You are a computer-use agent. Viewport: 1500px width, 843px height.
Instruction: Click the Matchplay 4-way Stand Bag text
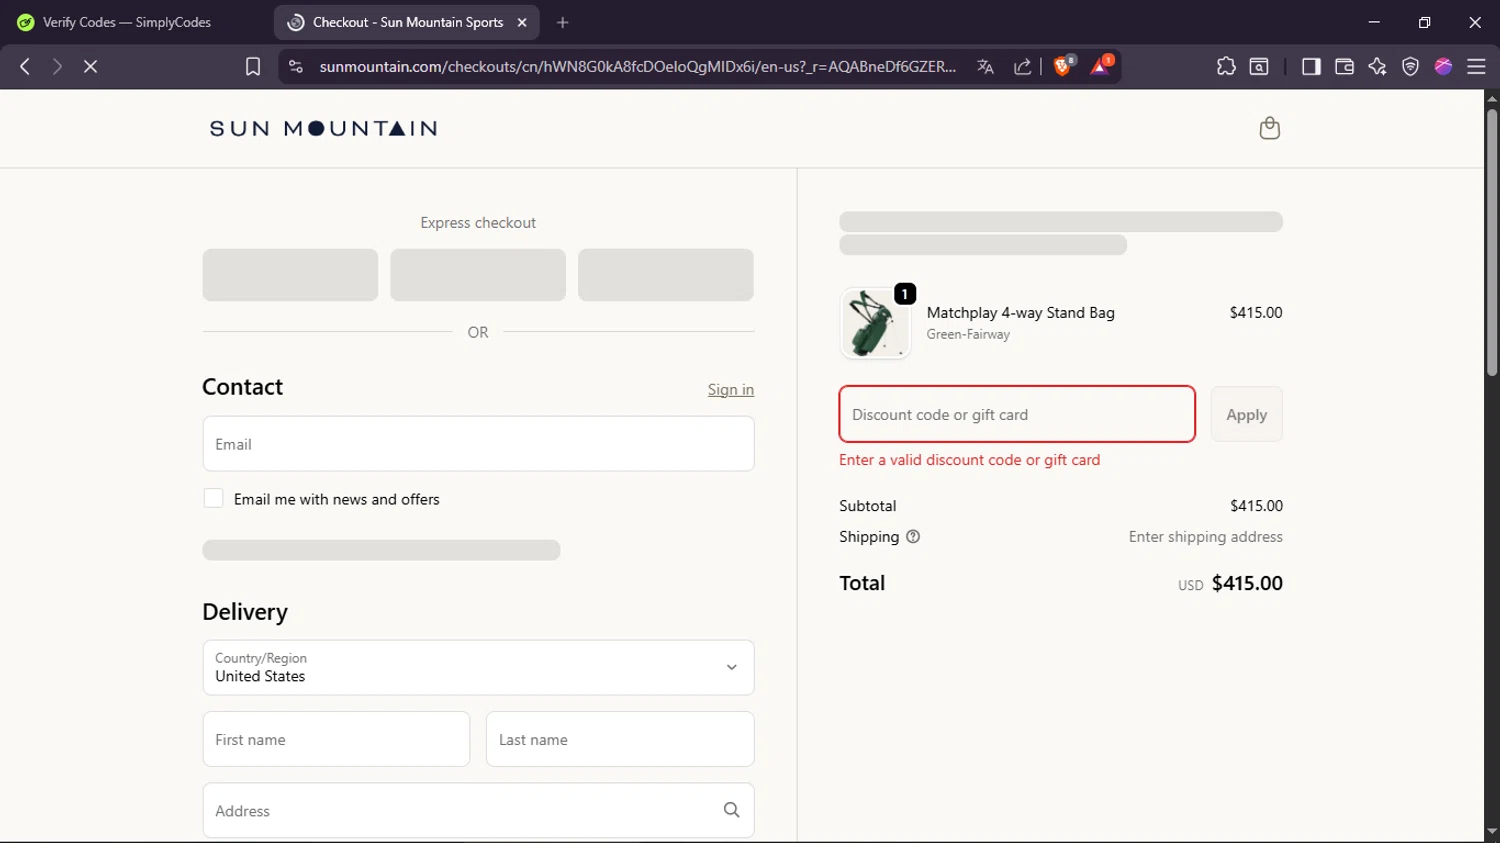1020,313
